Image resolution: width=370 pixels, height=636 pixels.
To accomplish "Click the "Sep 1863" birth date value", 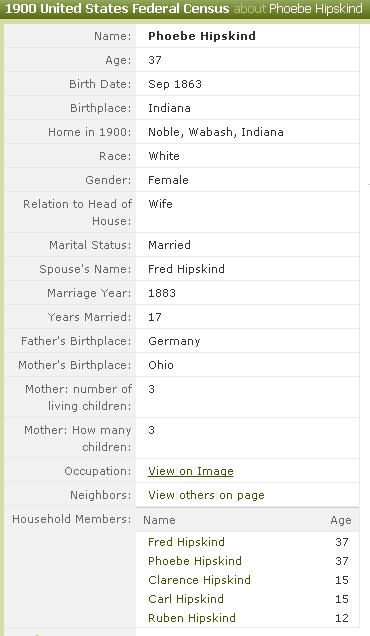I will (x=175, y=84).
